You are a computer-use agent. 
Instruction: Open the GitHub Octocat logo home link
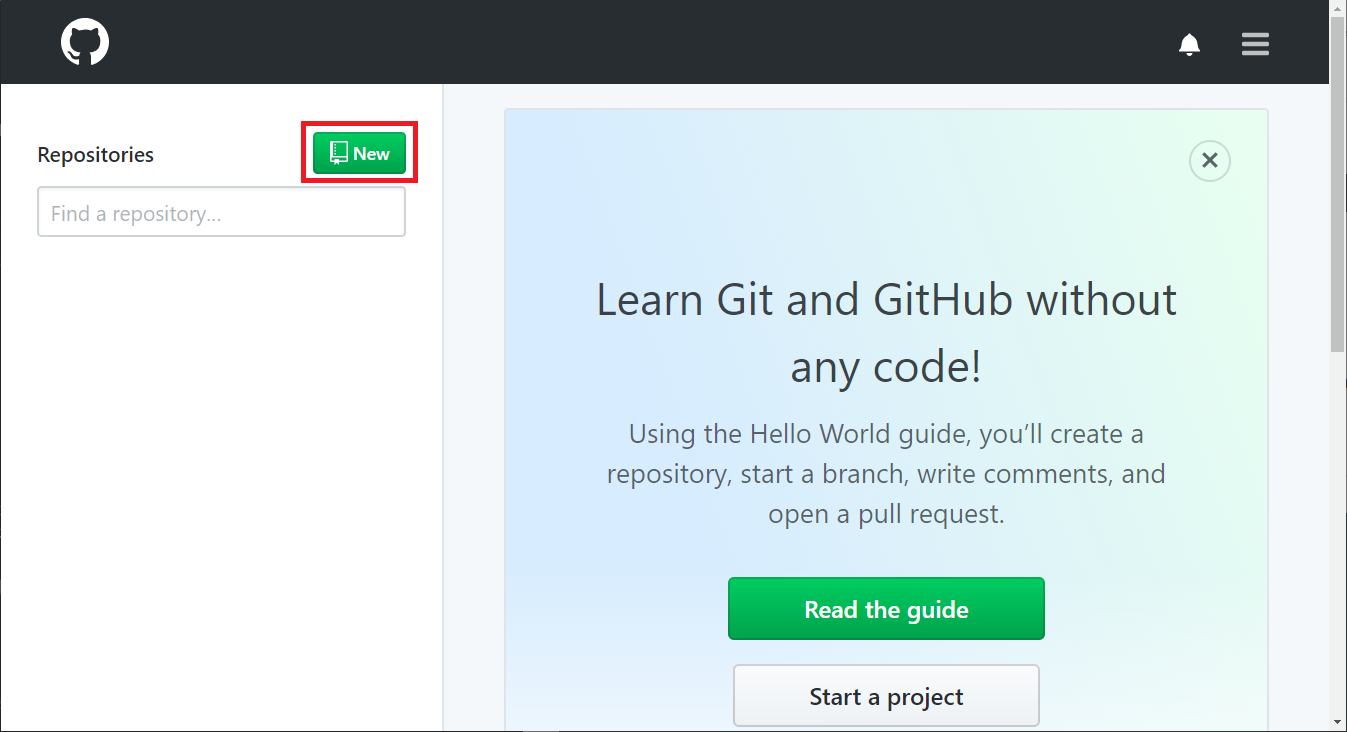85,44
